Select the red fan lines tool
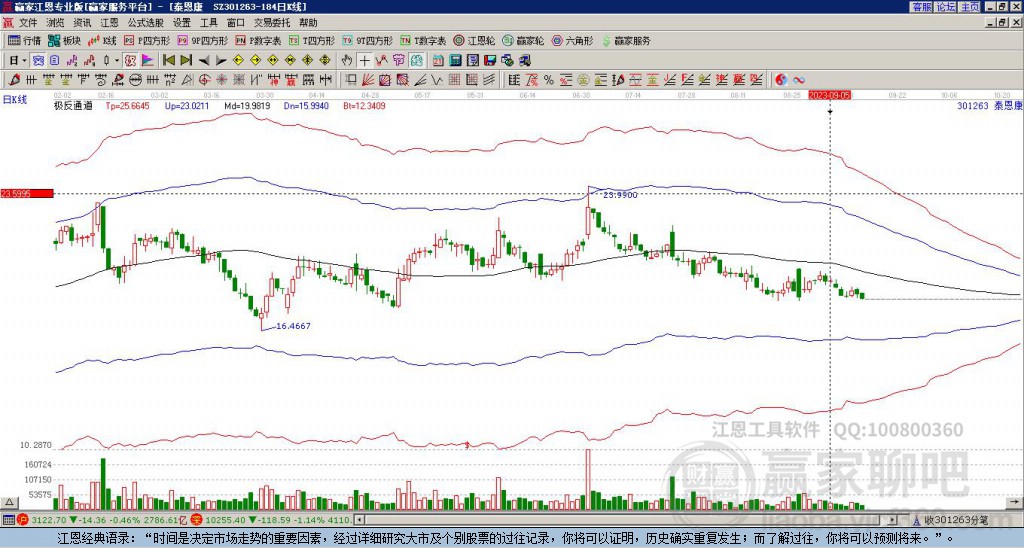 368,80
